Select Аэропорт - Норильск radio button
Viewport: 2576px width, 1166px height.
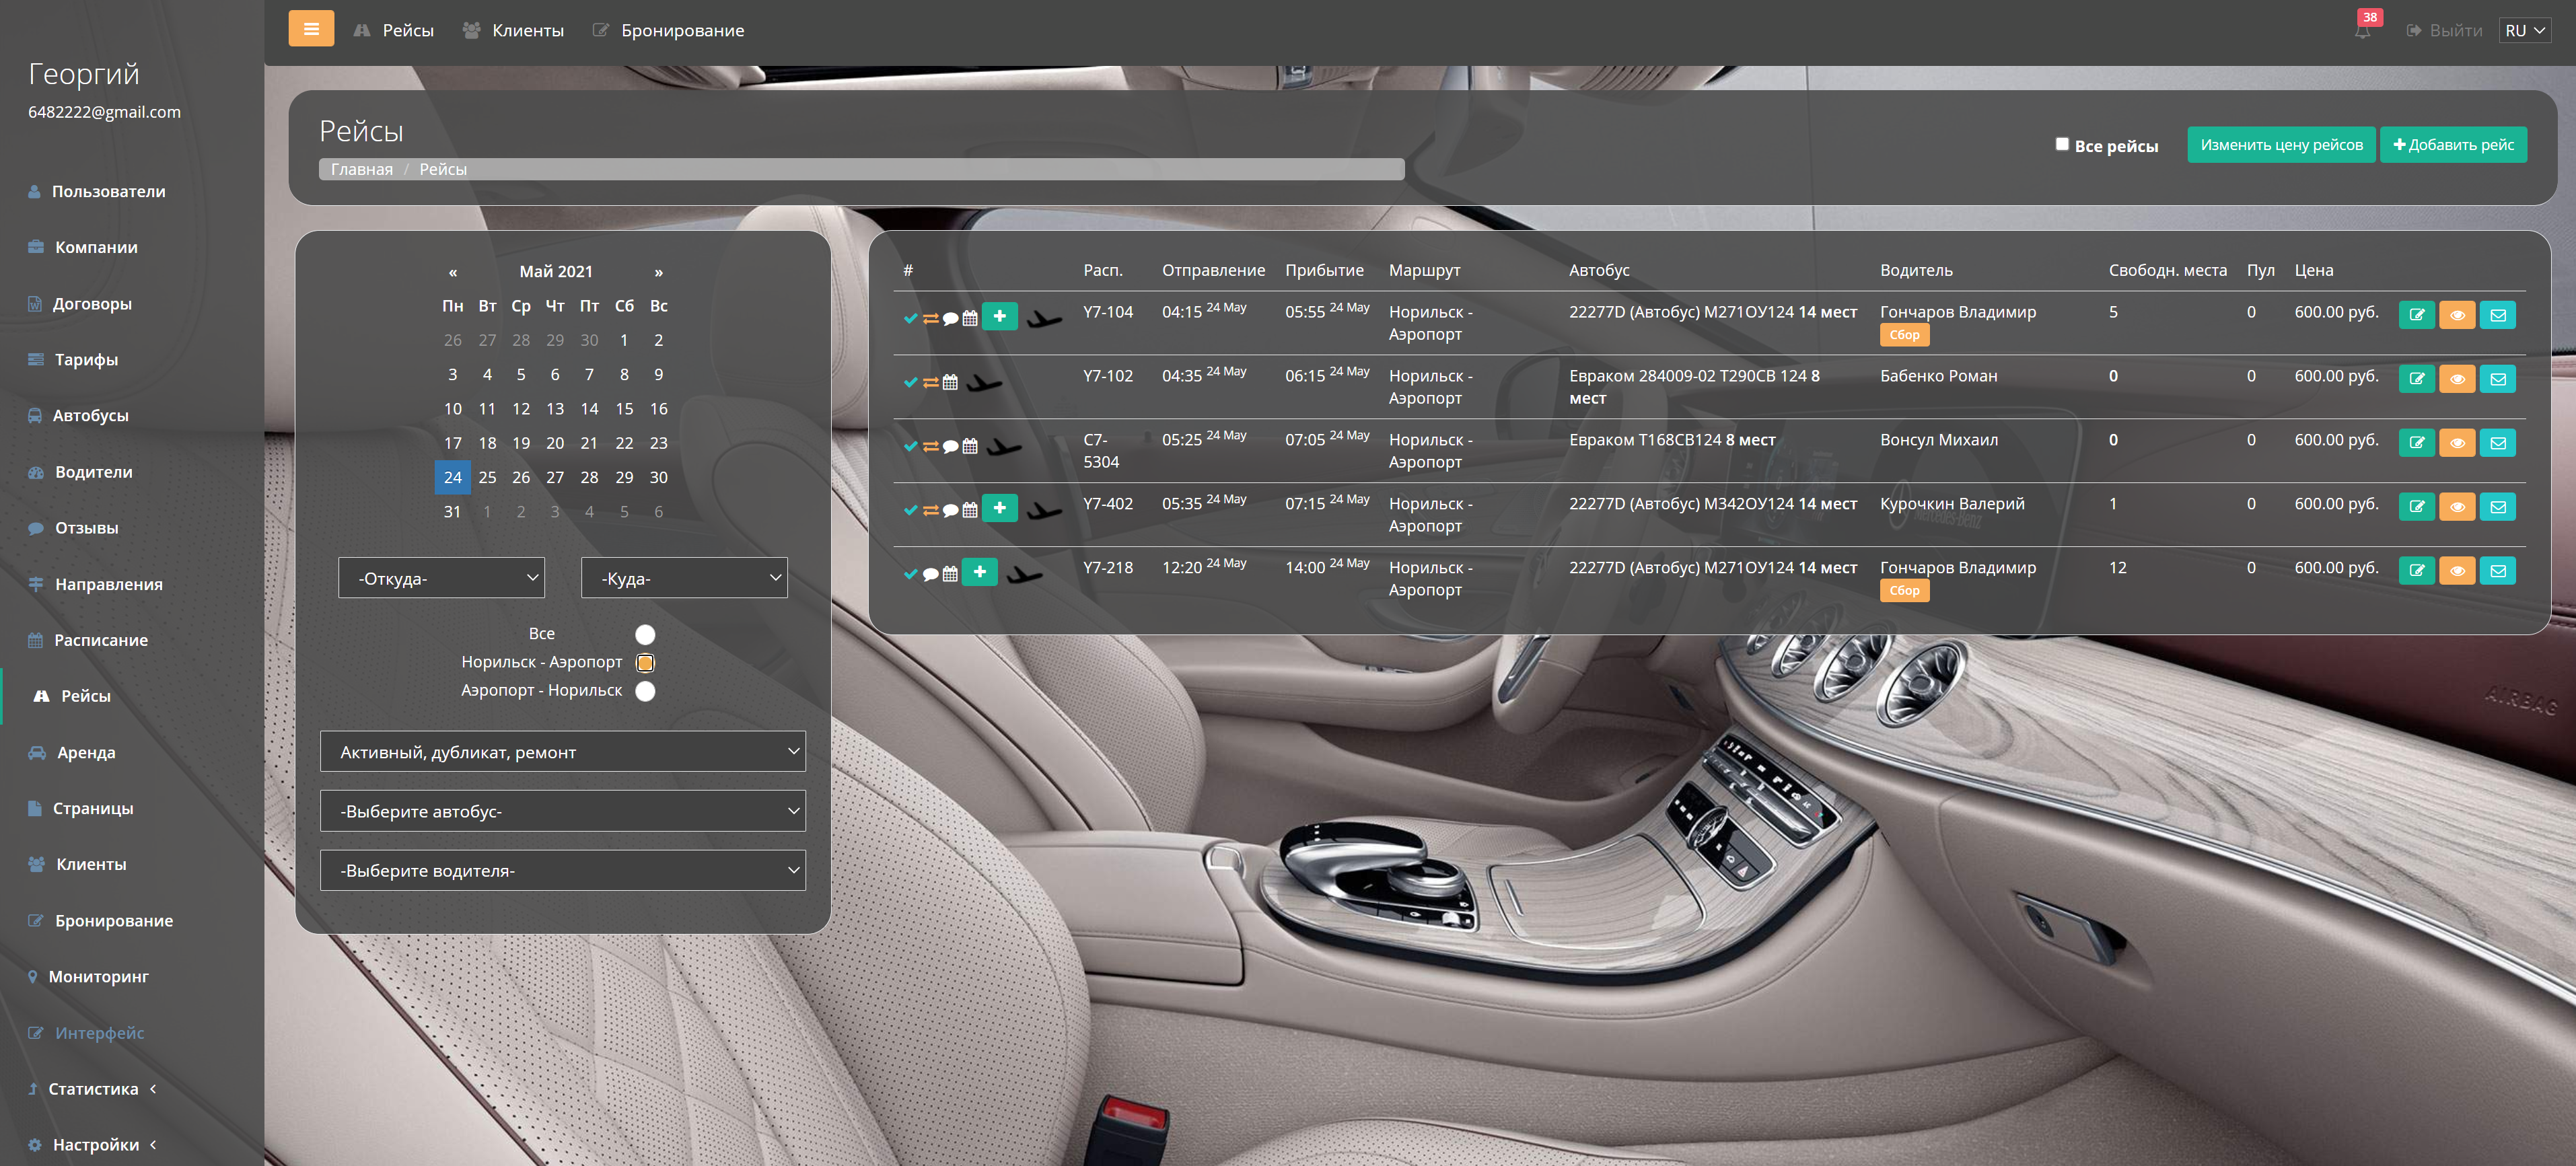645,691
